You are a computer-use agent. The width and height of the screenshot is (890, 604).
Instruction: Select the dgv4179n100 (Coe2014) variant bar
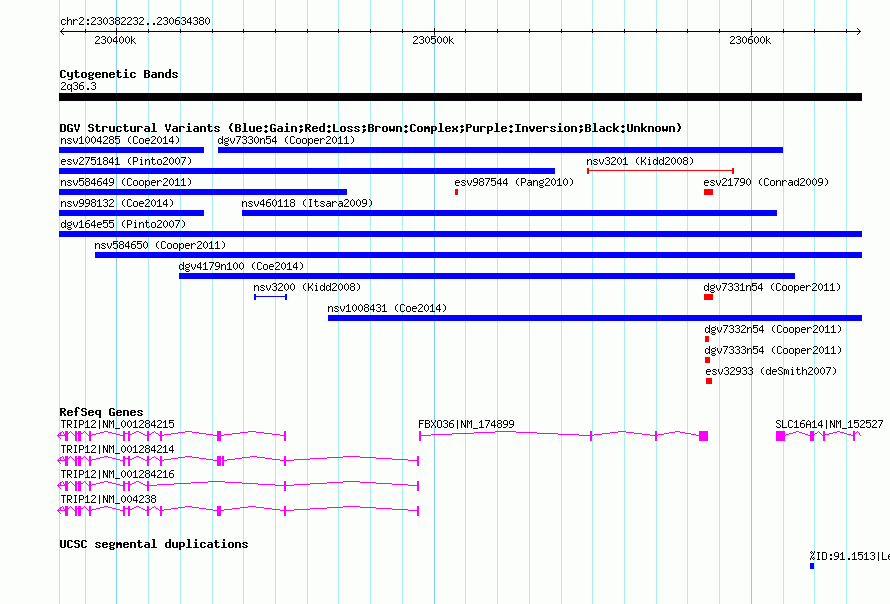pyautogui.click(x=486, y=276)
